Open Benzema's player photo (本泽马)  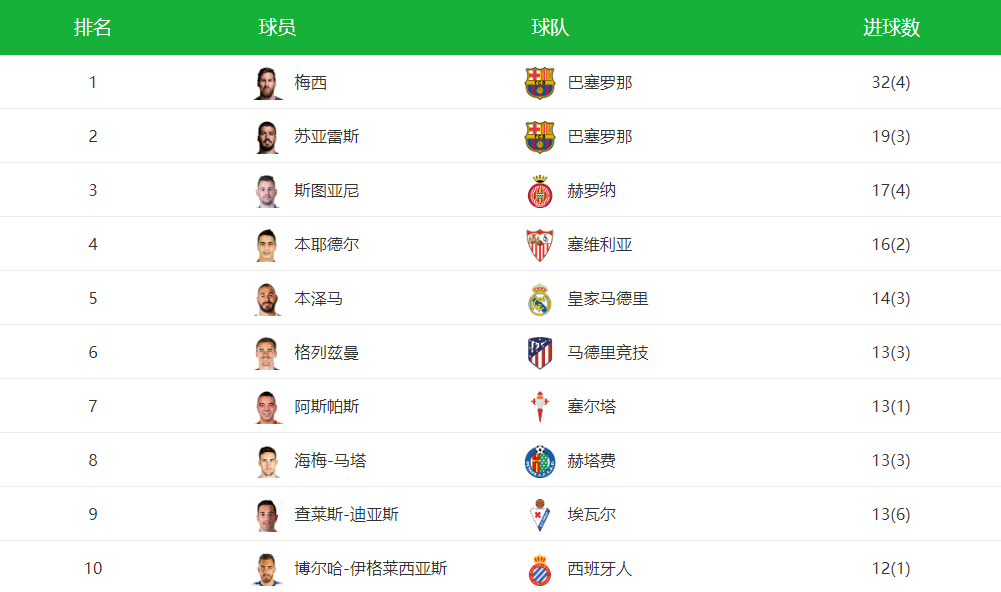(268, 298)
